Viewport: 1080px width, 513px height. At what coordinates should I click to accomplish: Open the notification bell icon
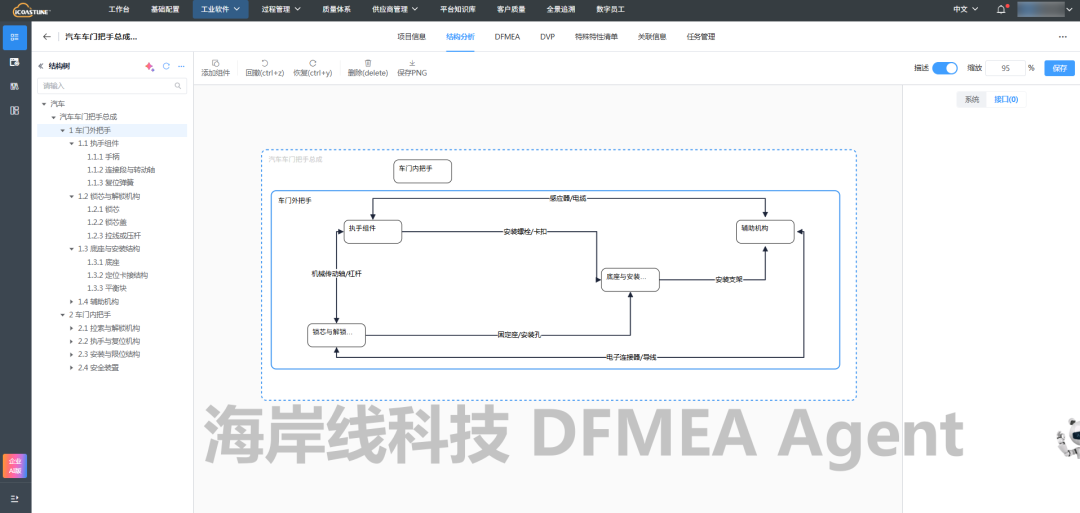[x=1001, y=10]
